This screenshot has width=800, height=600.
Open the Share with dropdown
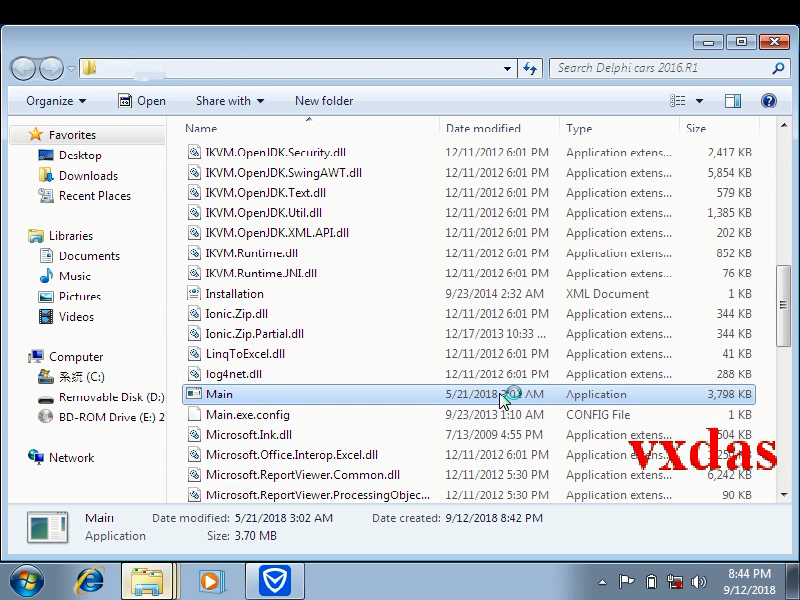click(229, 100)
